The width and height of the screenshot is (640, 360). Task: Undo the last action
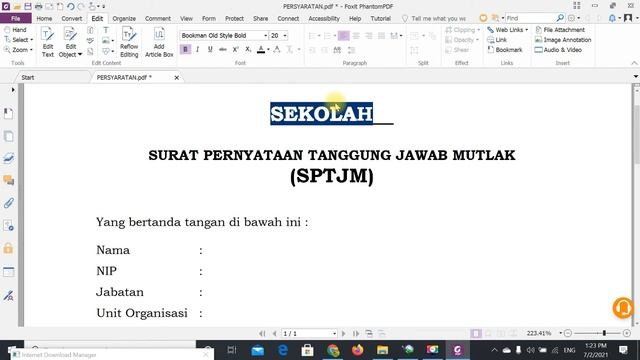point(71,7)
